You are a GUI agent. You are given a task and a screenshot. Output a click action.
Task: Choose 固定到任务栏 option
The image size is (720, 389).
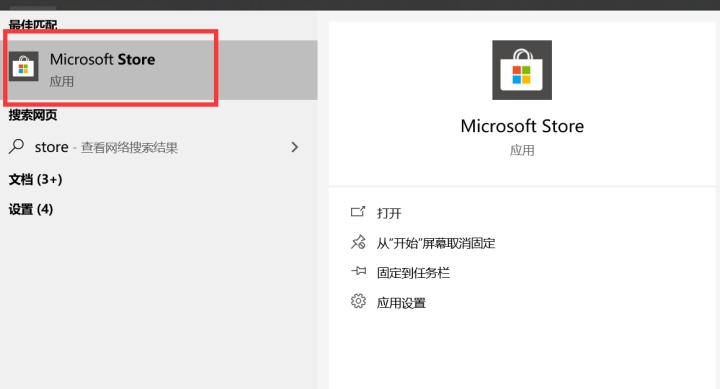(x=413, y=273)
